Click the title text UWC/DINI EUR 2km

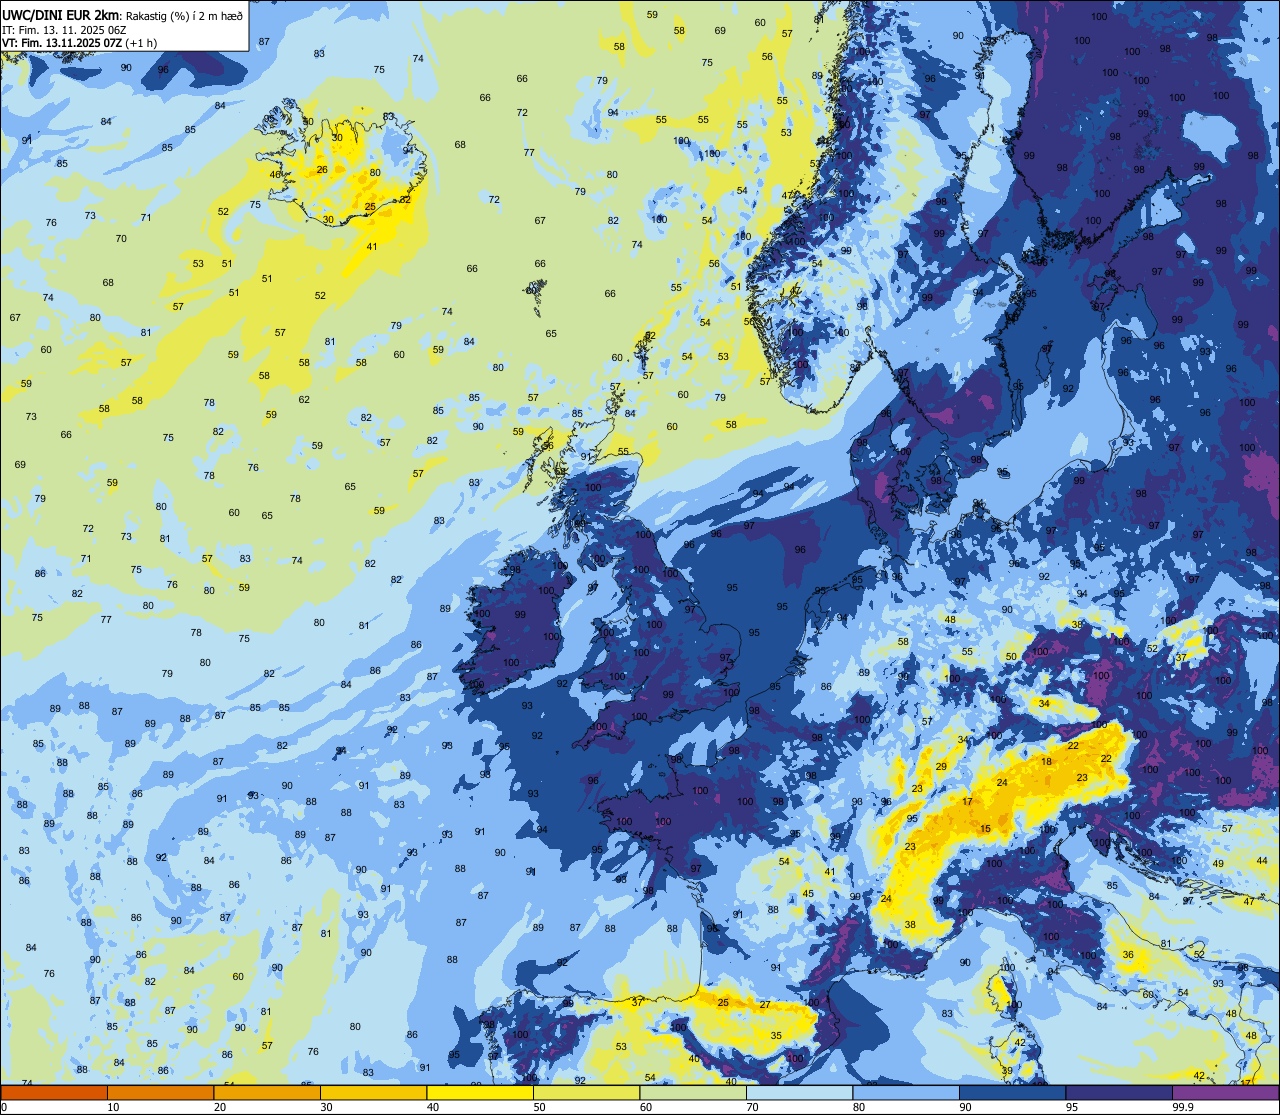(x=61, y=14)
